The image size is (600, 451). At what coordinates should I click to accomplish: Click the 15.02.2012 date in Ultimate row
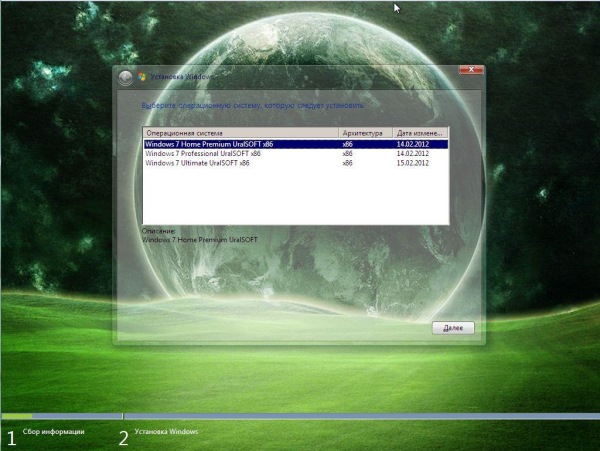[411, 162]
